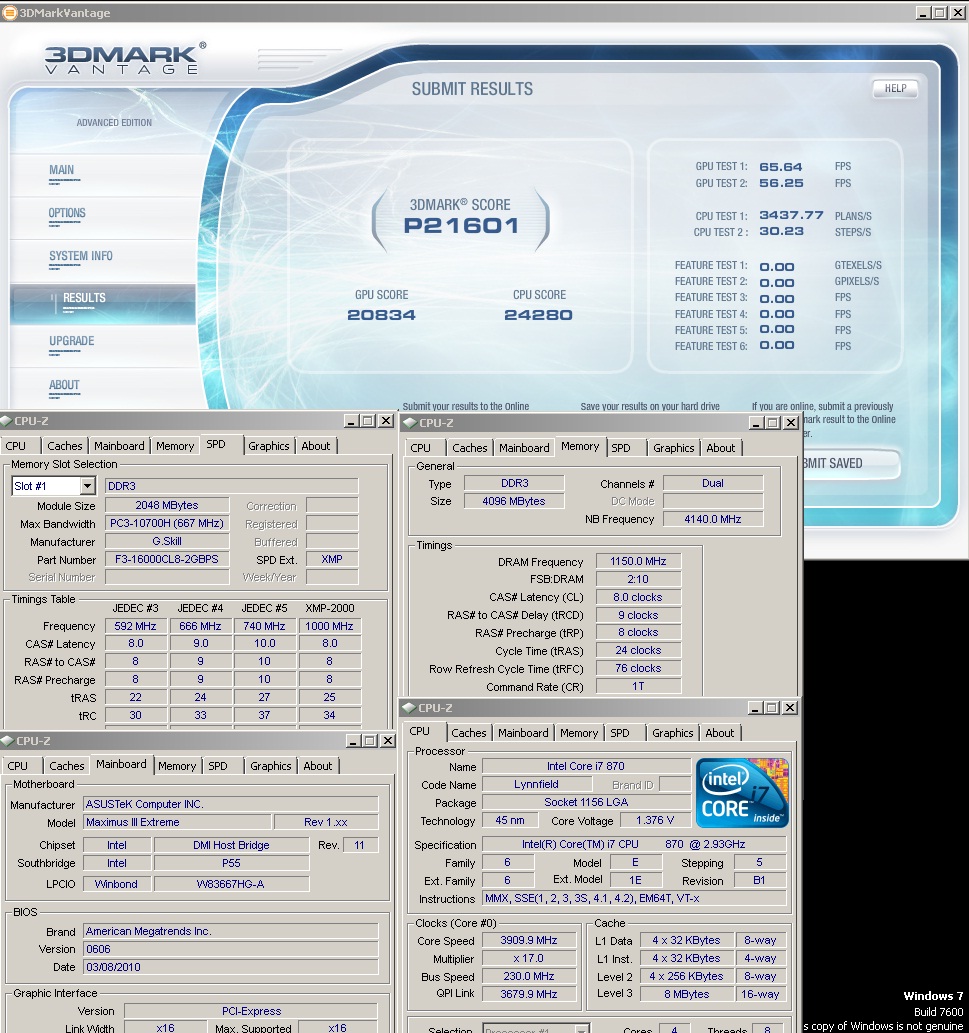
Task: Open About tab in Mainboard window
Action: [318, 766]
